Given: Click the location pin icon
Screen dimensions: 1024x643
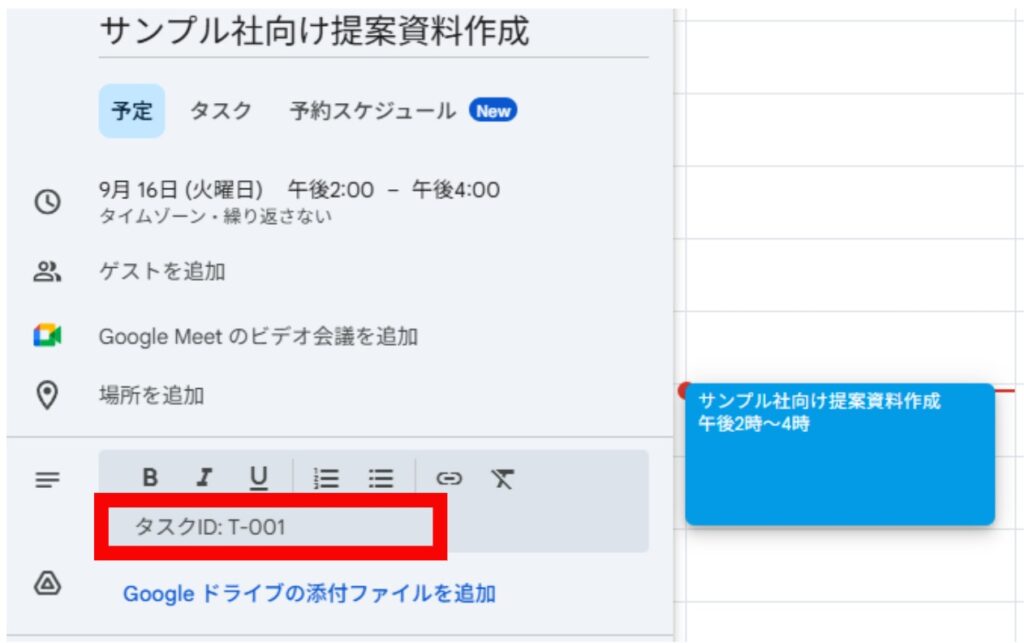Looking at the screenshot, I should tap(47, 395).
